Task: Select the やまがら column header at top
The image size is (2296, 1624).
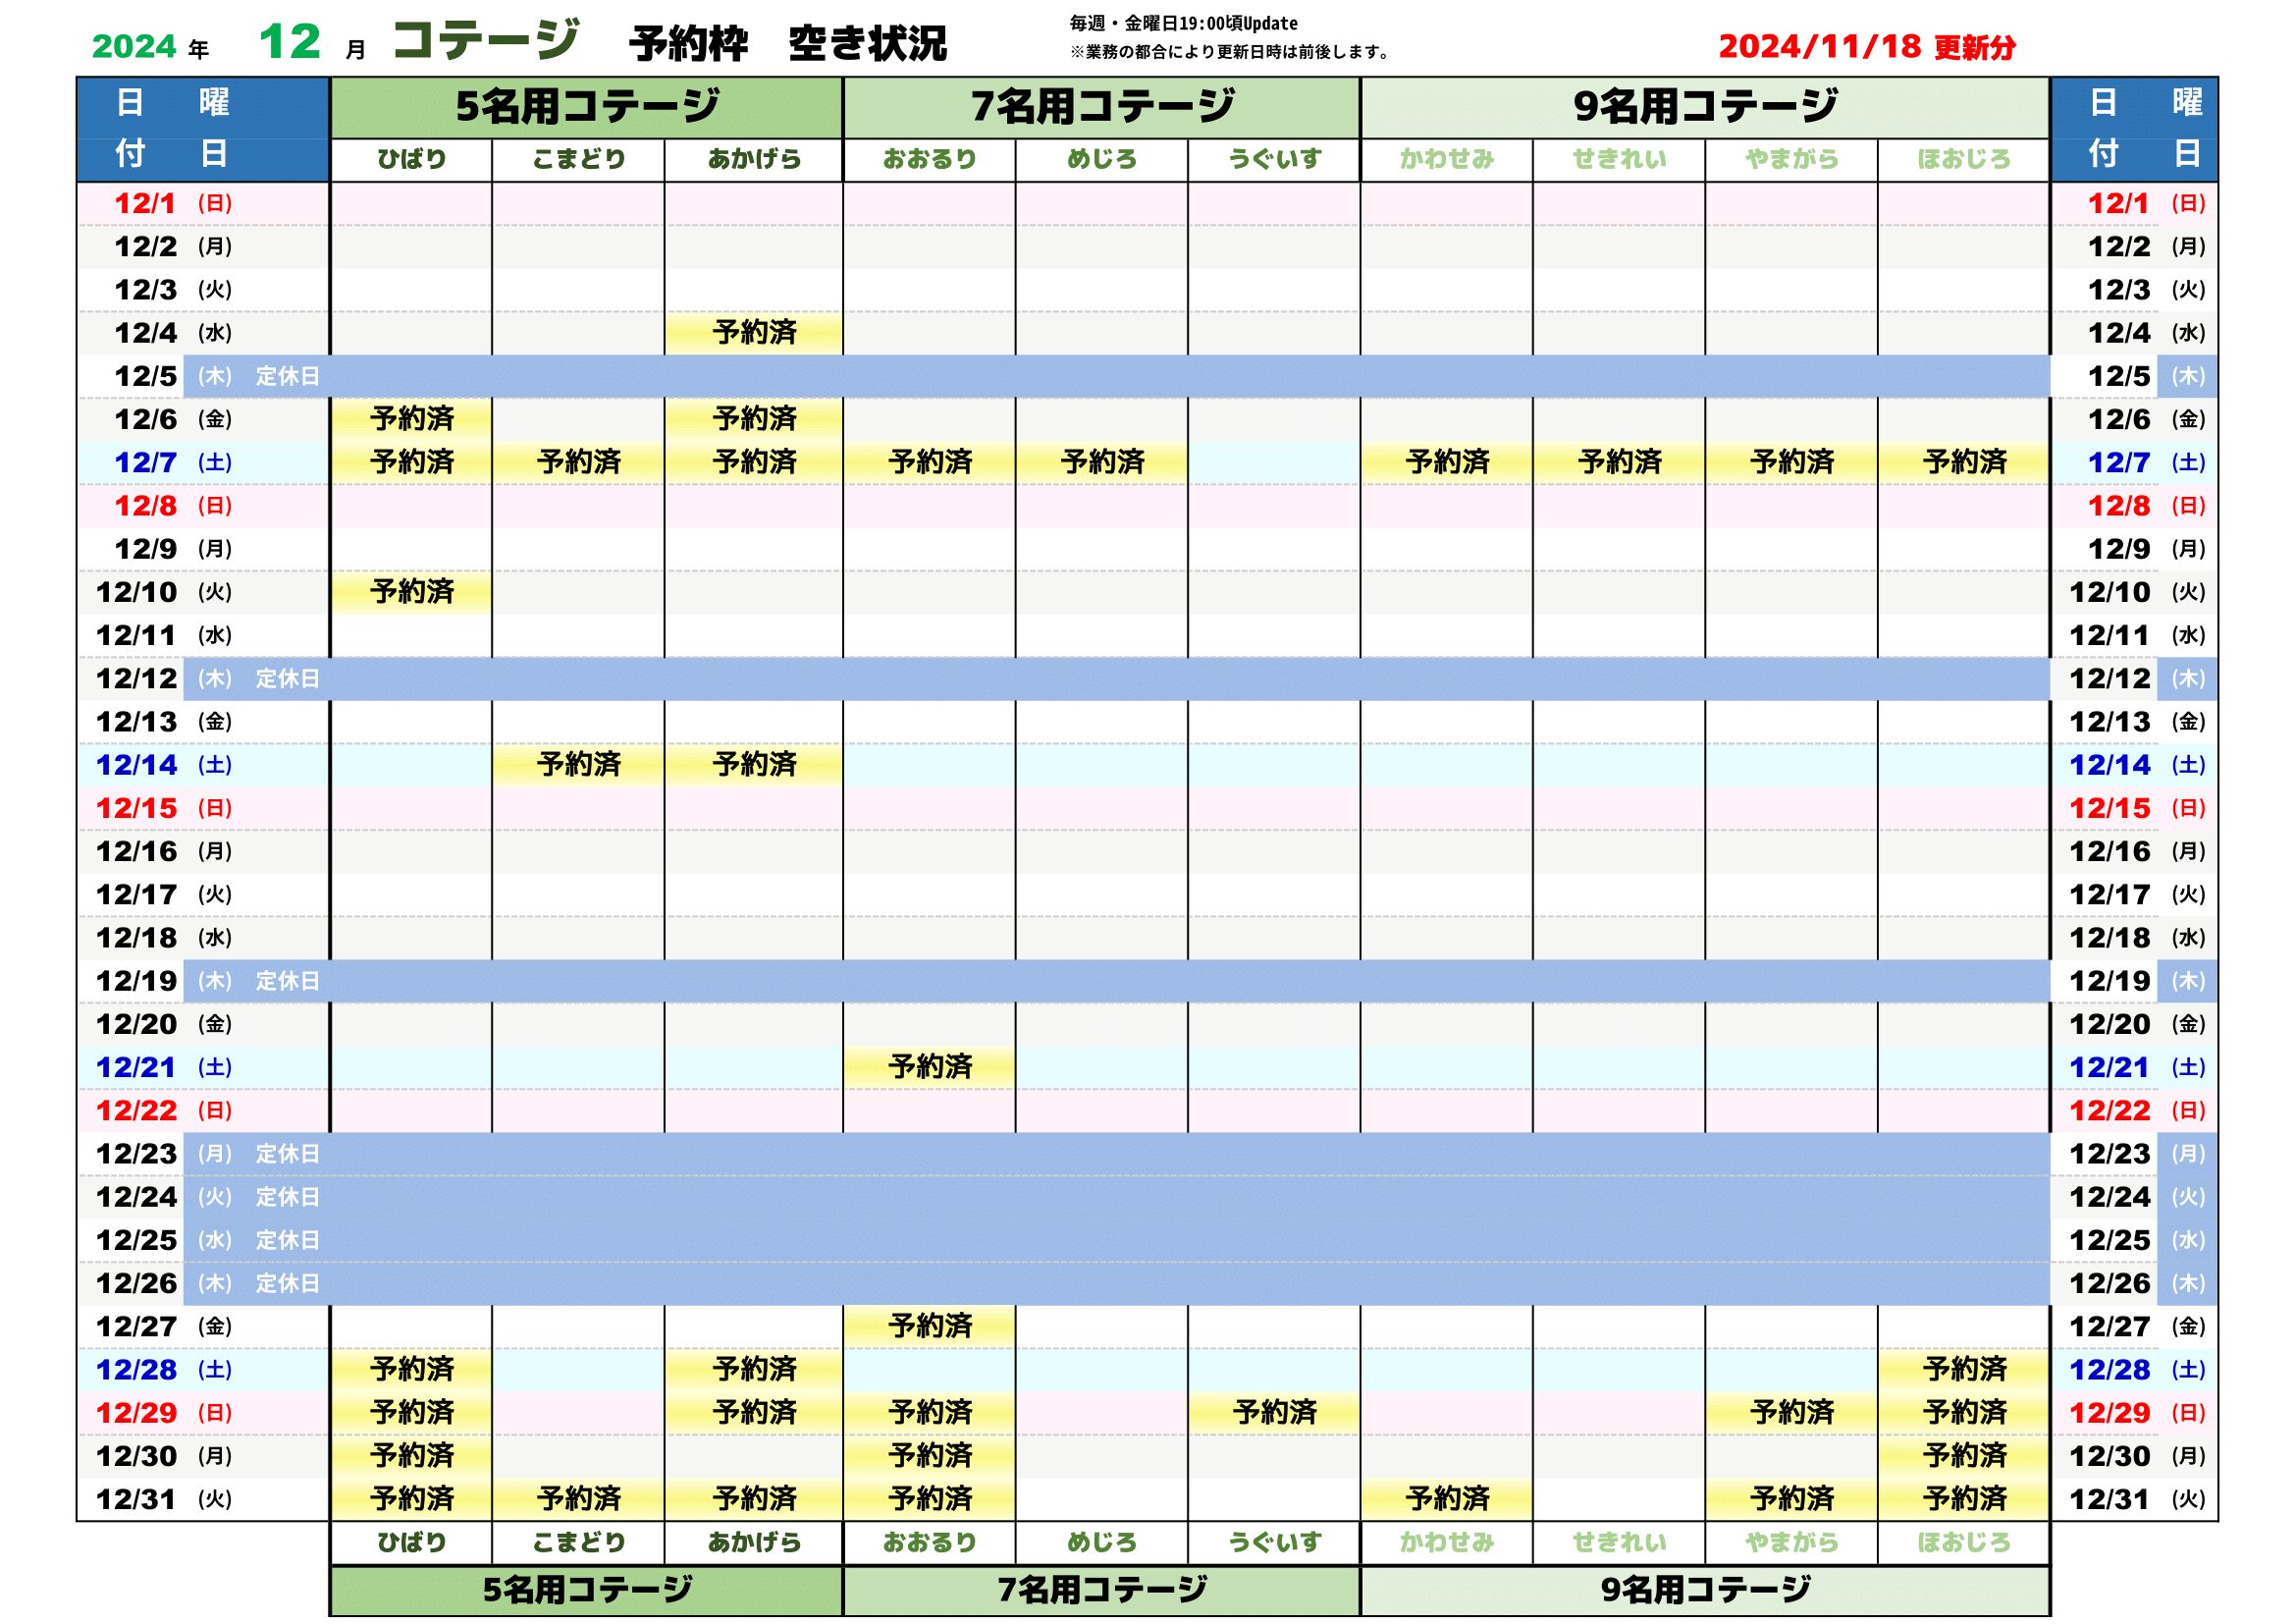Action: pyautogui.click(x=1792, y=159)
